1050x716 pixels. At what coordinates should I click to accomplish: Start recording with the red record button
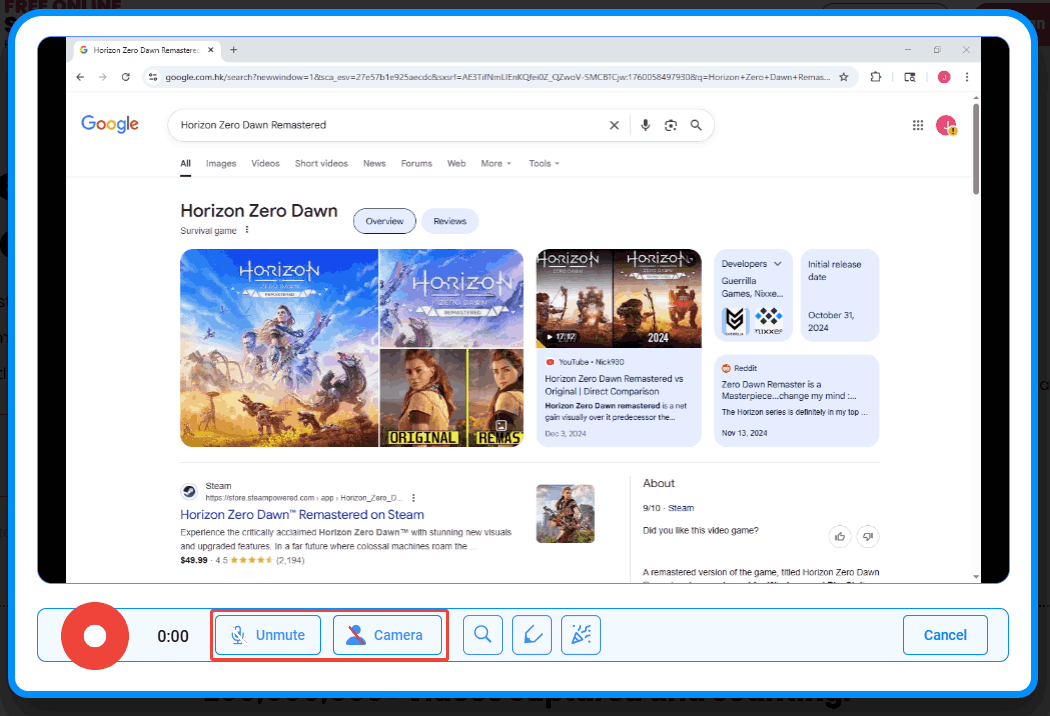click(95, 635)
